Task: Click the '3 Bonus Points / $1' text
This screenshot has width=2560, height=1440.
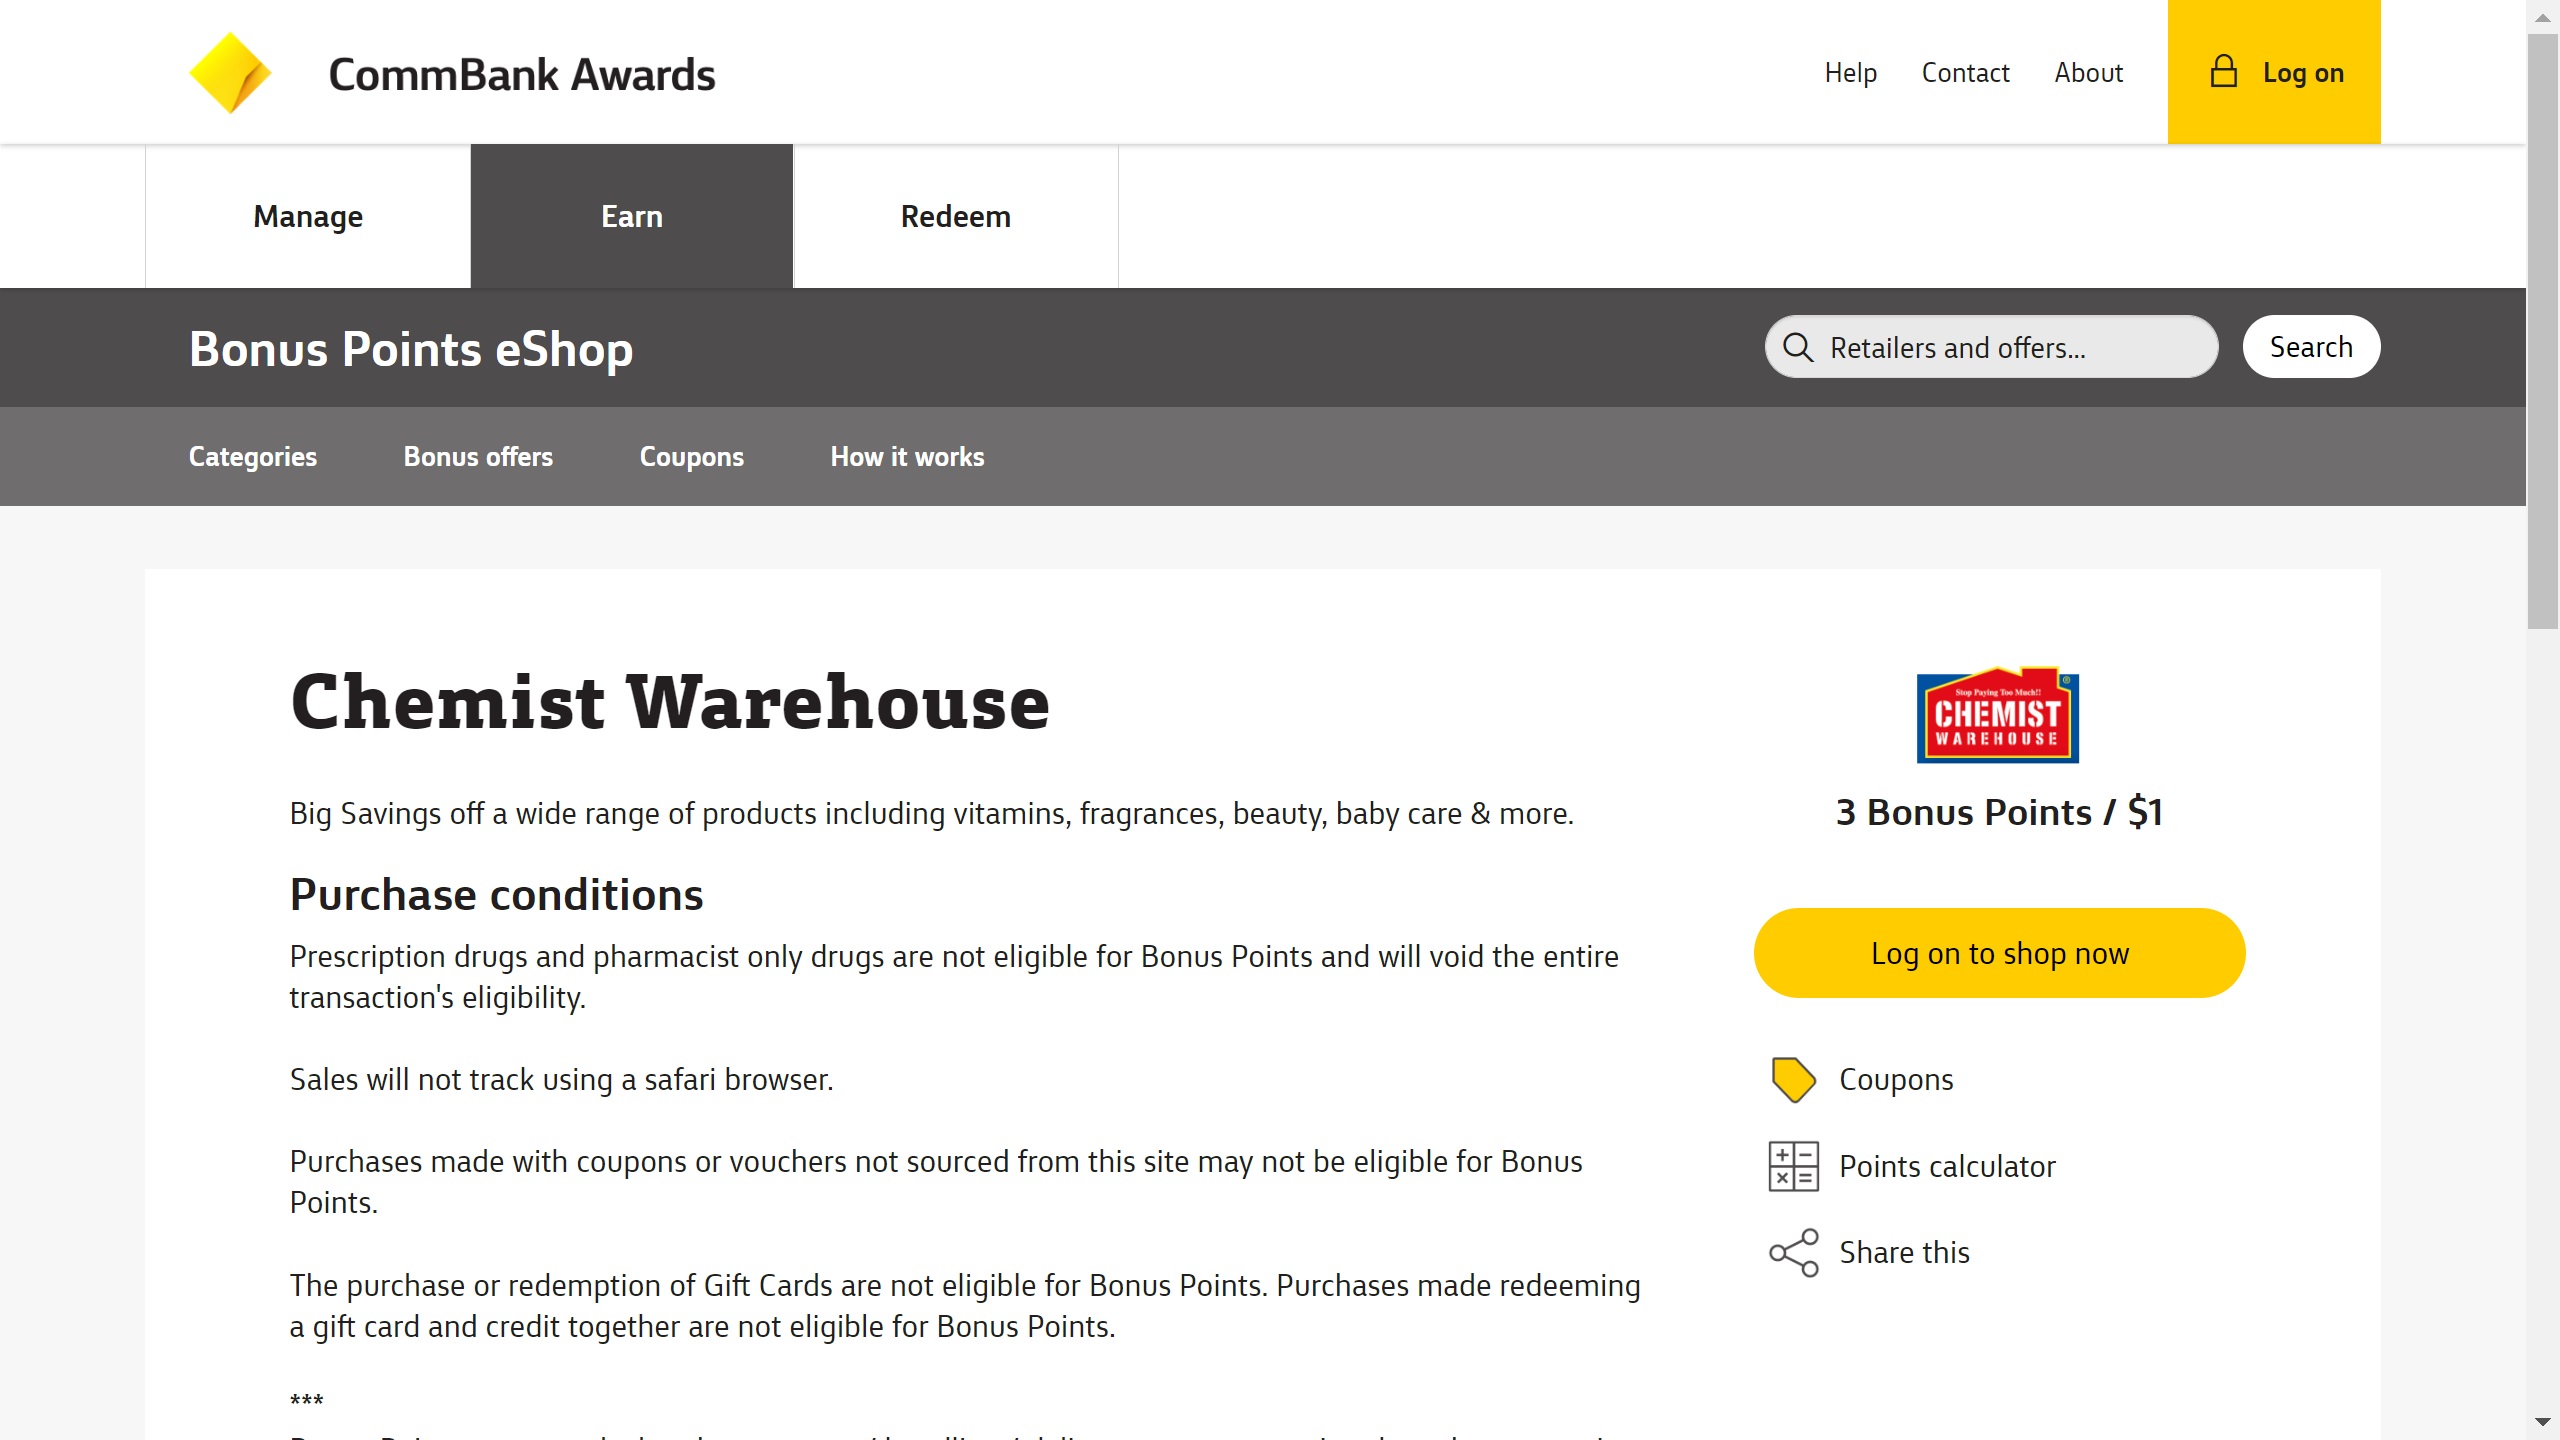Action: [2000, 812]
